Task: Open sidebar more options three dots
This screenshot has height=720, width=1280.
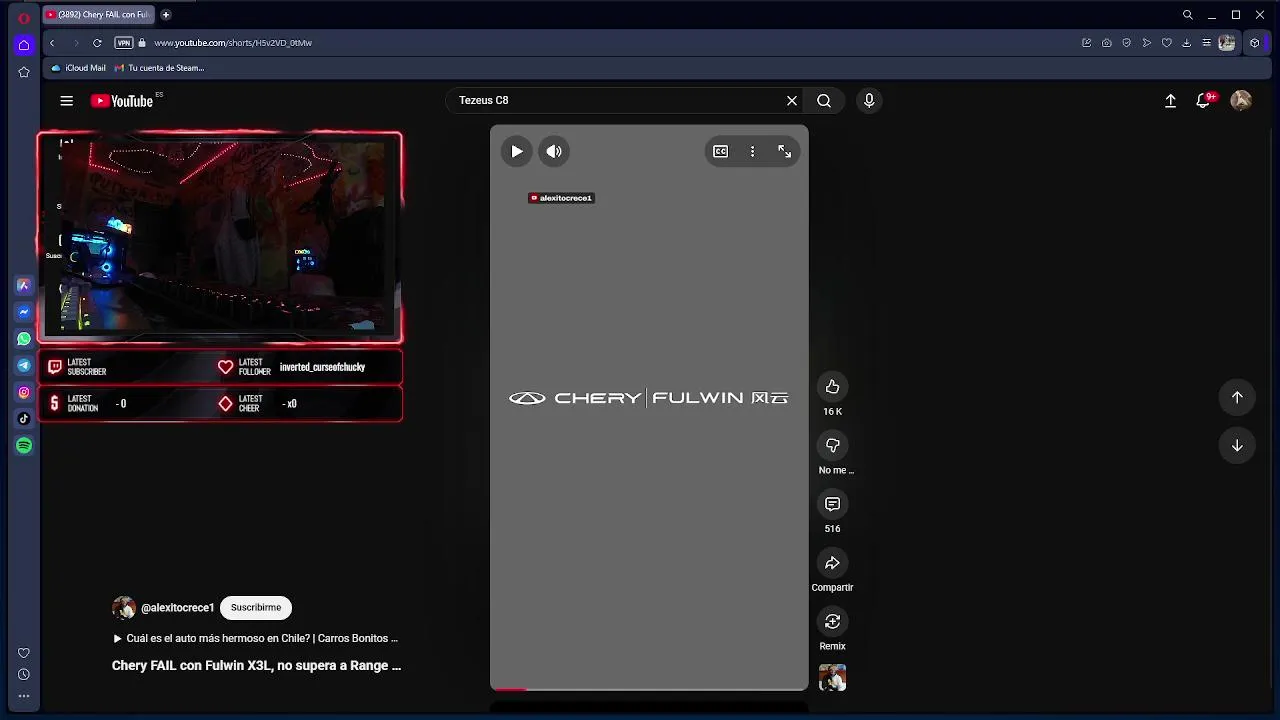Action: 24,696
